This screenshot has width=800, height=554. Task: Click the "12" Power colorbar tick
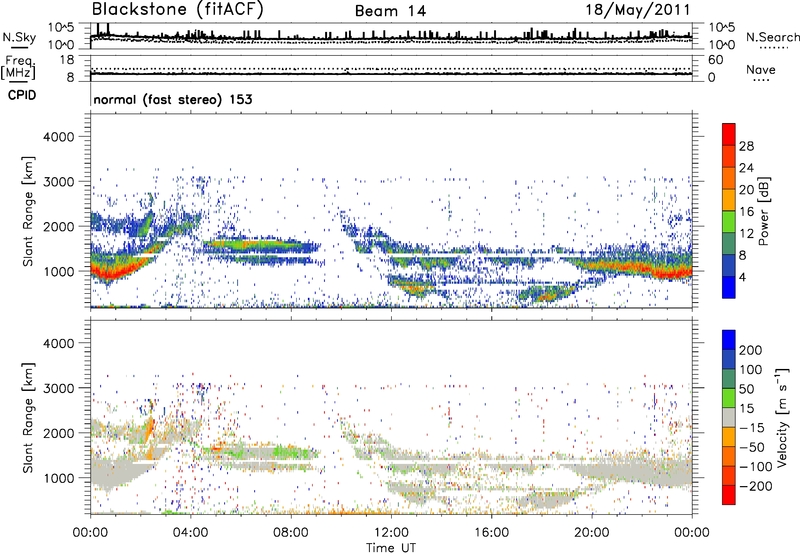tap(746, 234)
